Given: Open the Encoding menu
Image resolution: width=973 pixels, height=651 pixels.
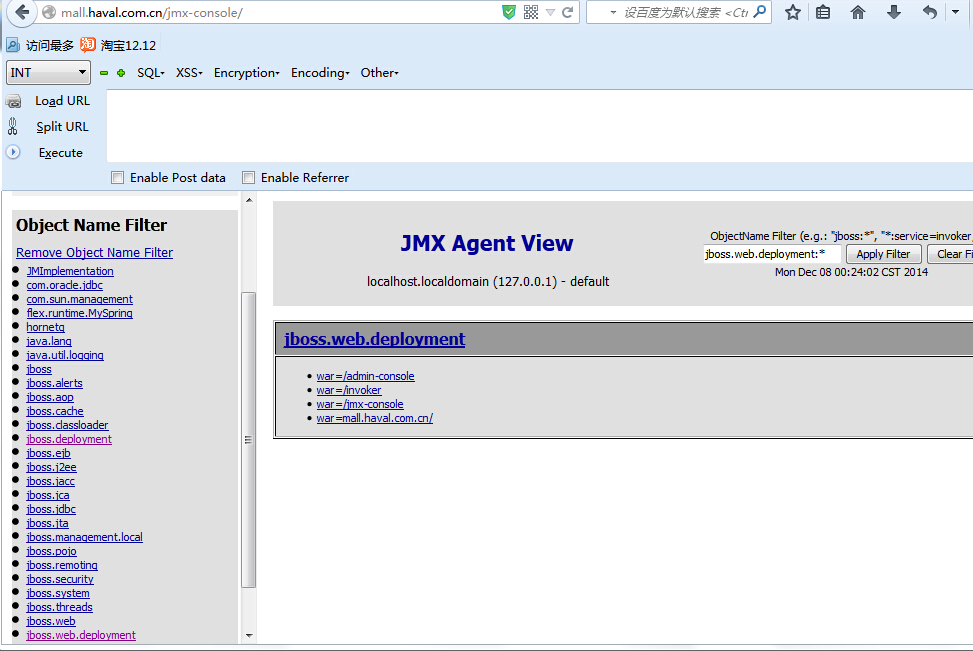Looking at the screenshot, I should (x=320, y=73).
